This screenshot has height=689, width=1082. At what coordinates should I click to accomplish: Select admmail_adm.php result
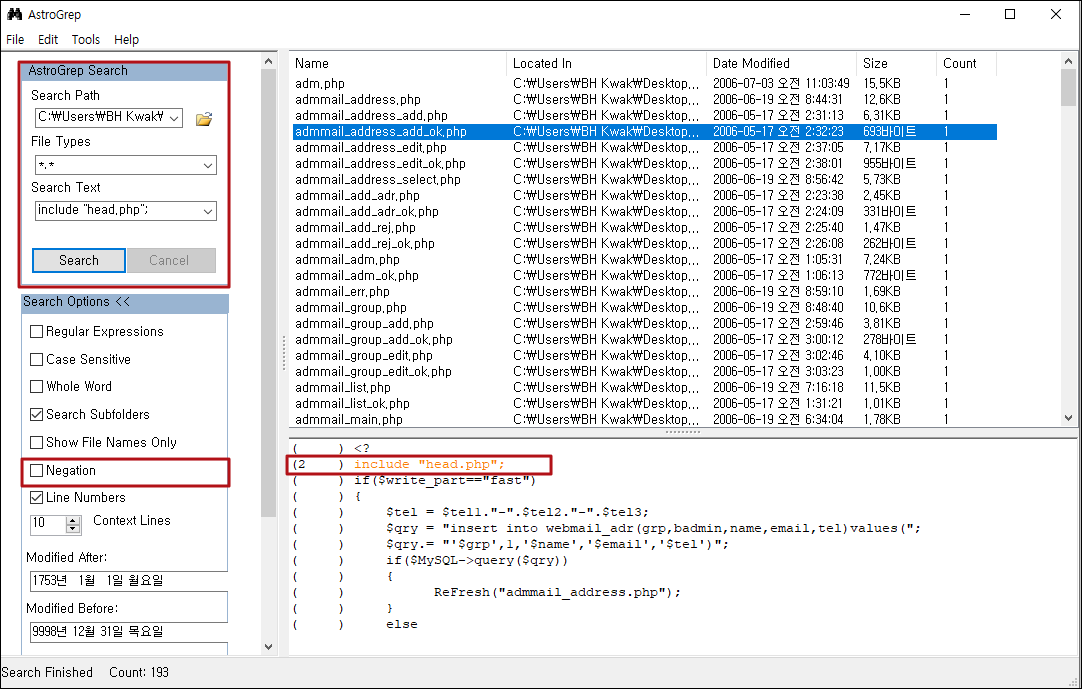[x=645, y=260]
